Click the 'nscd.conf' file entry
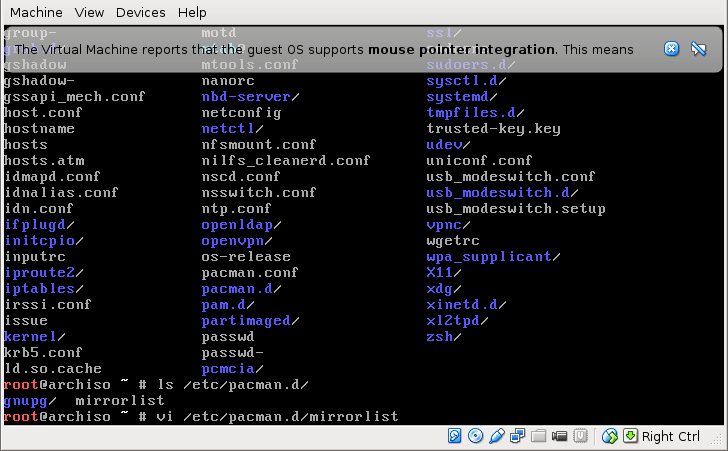Image resolution: width=728 pixels, height=451 pixels. pyautogui.click(x=241, y=177)
